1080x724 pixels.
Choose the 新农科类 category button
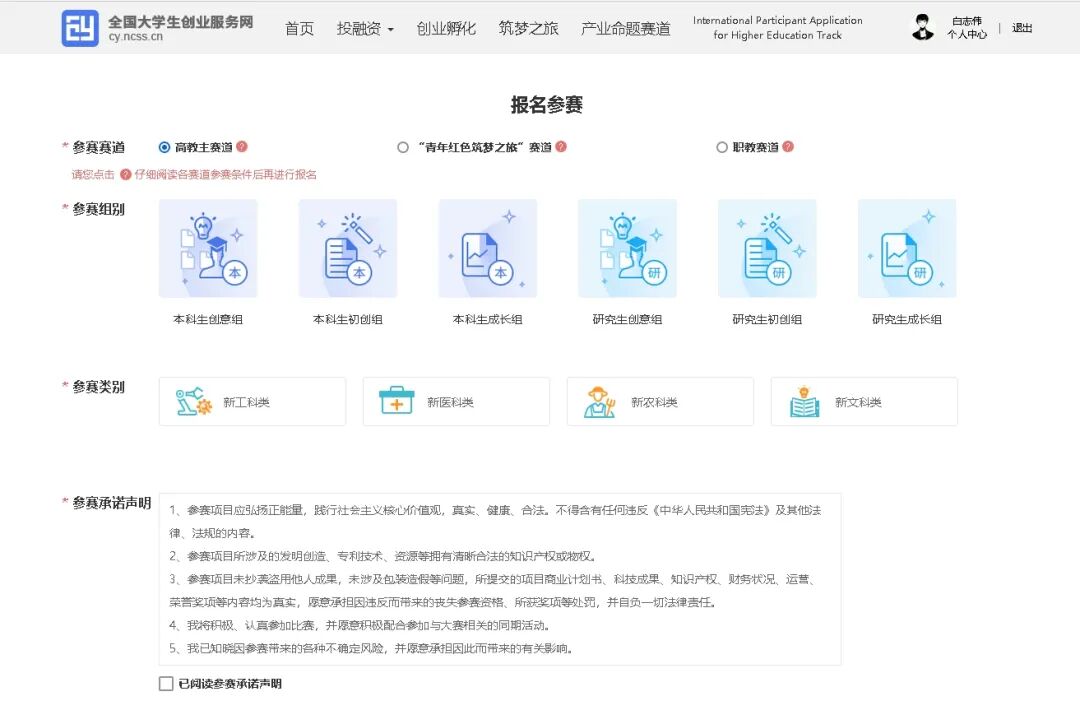click(660, 402)
